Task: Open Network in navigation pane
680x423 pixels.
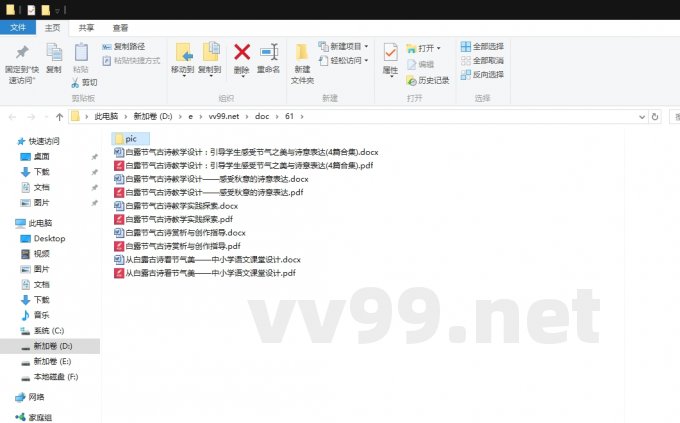Action: click(x=30, y=397)
